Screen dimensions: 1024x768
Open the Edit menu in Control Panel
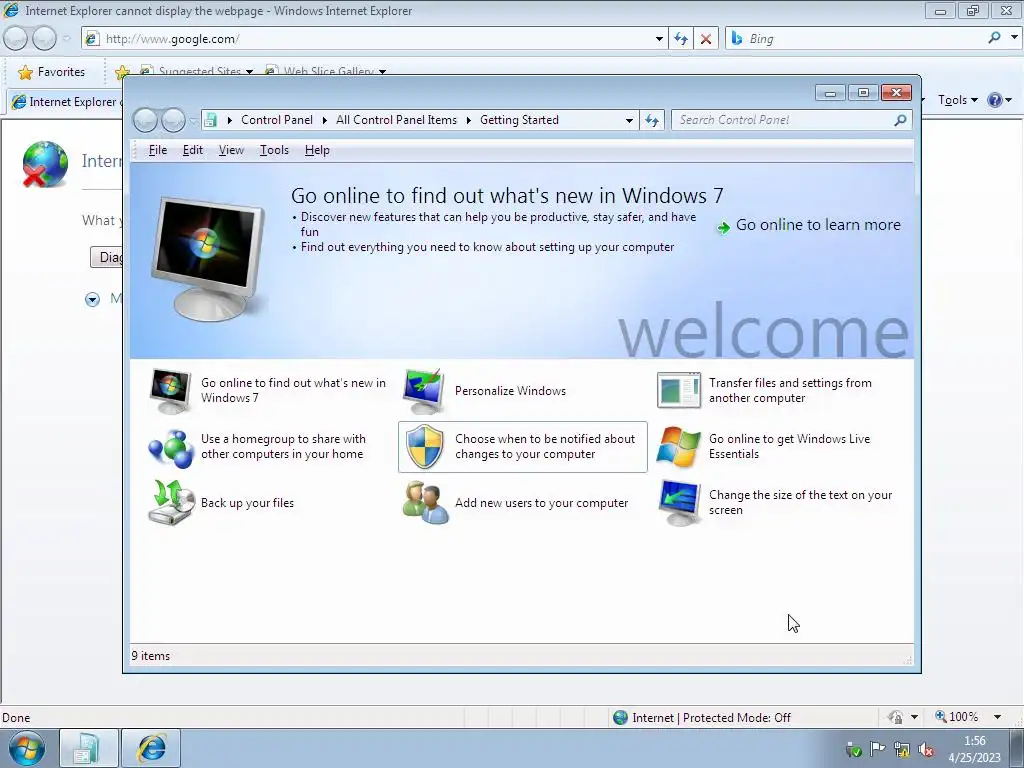click(193, 150)
